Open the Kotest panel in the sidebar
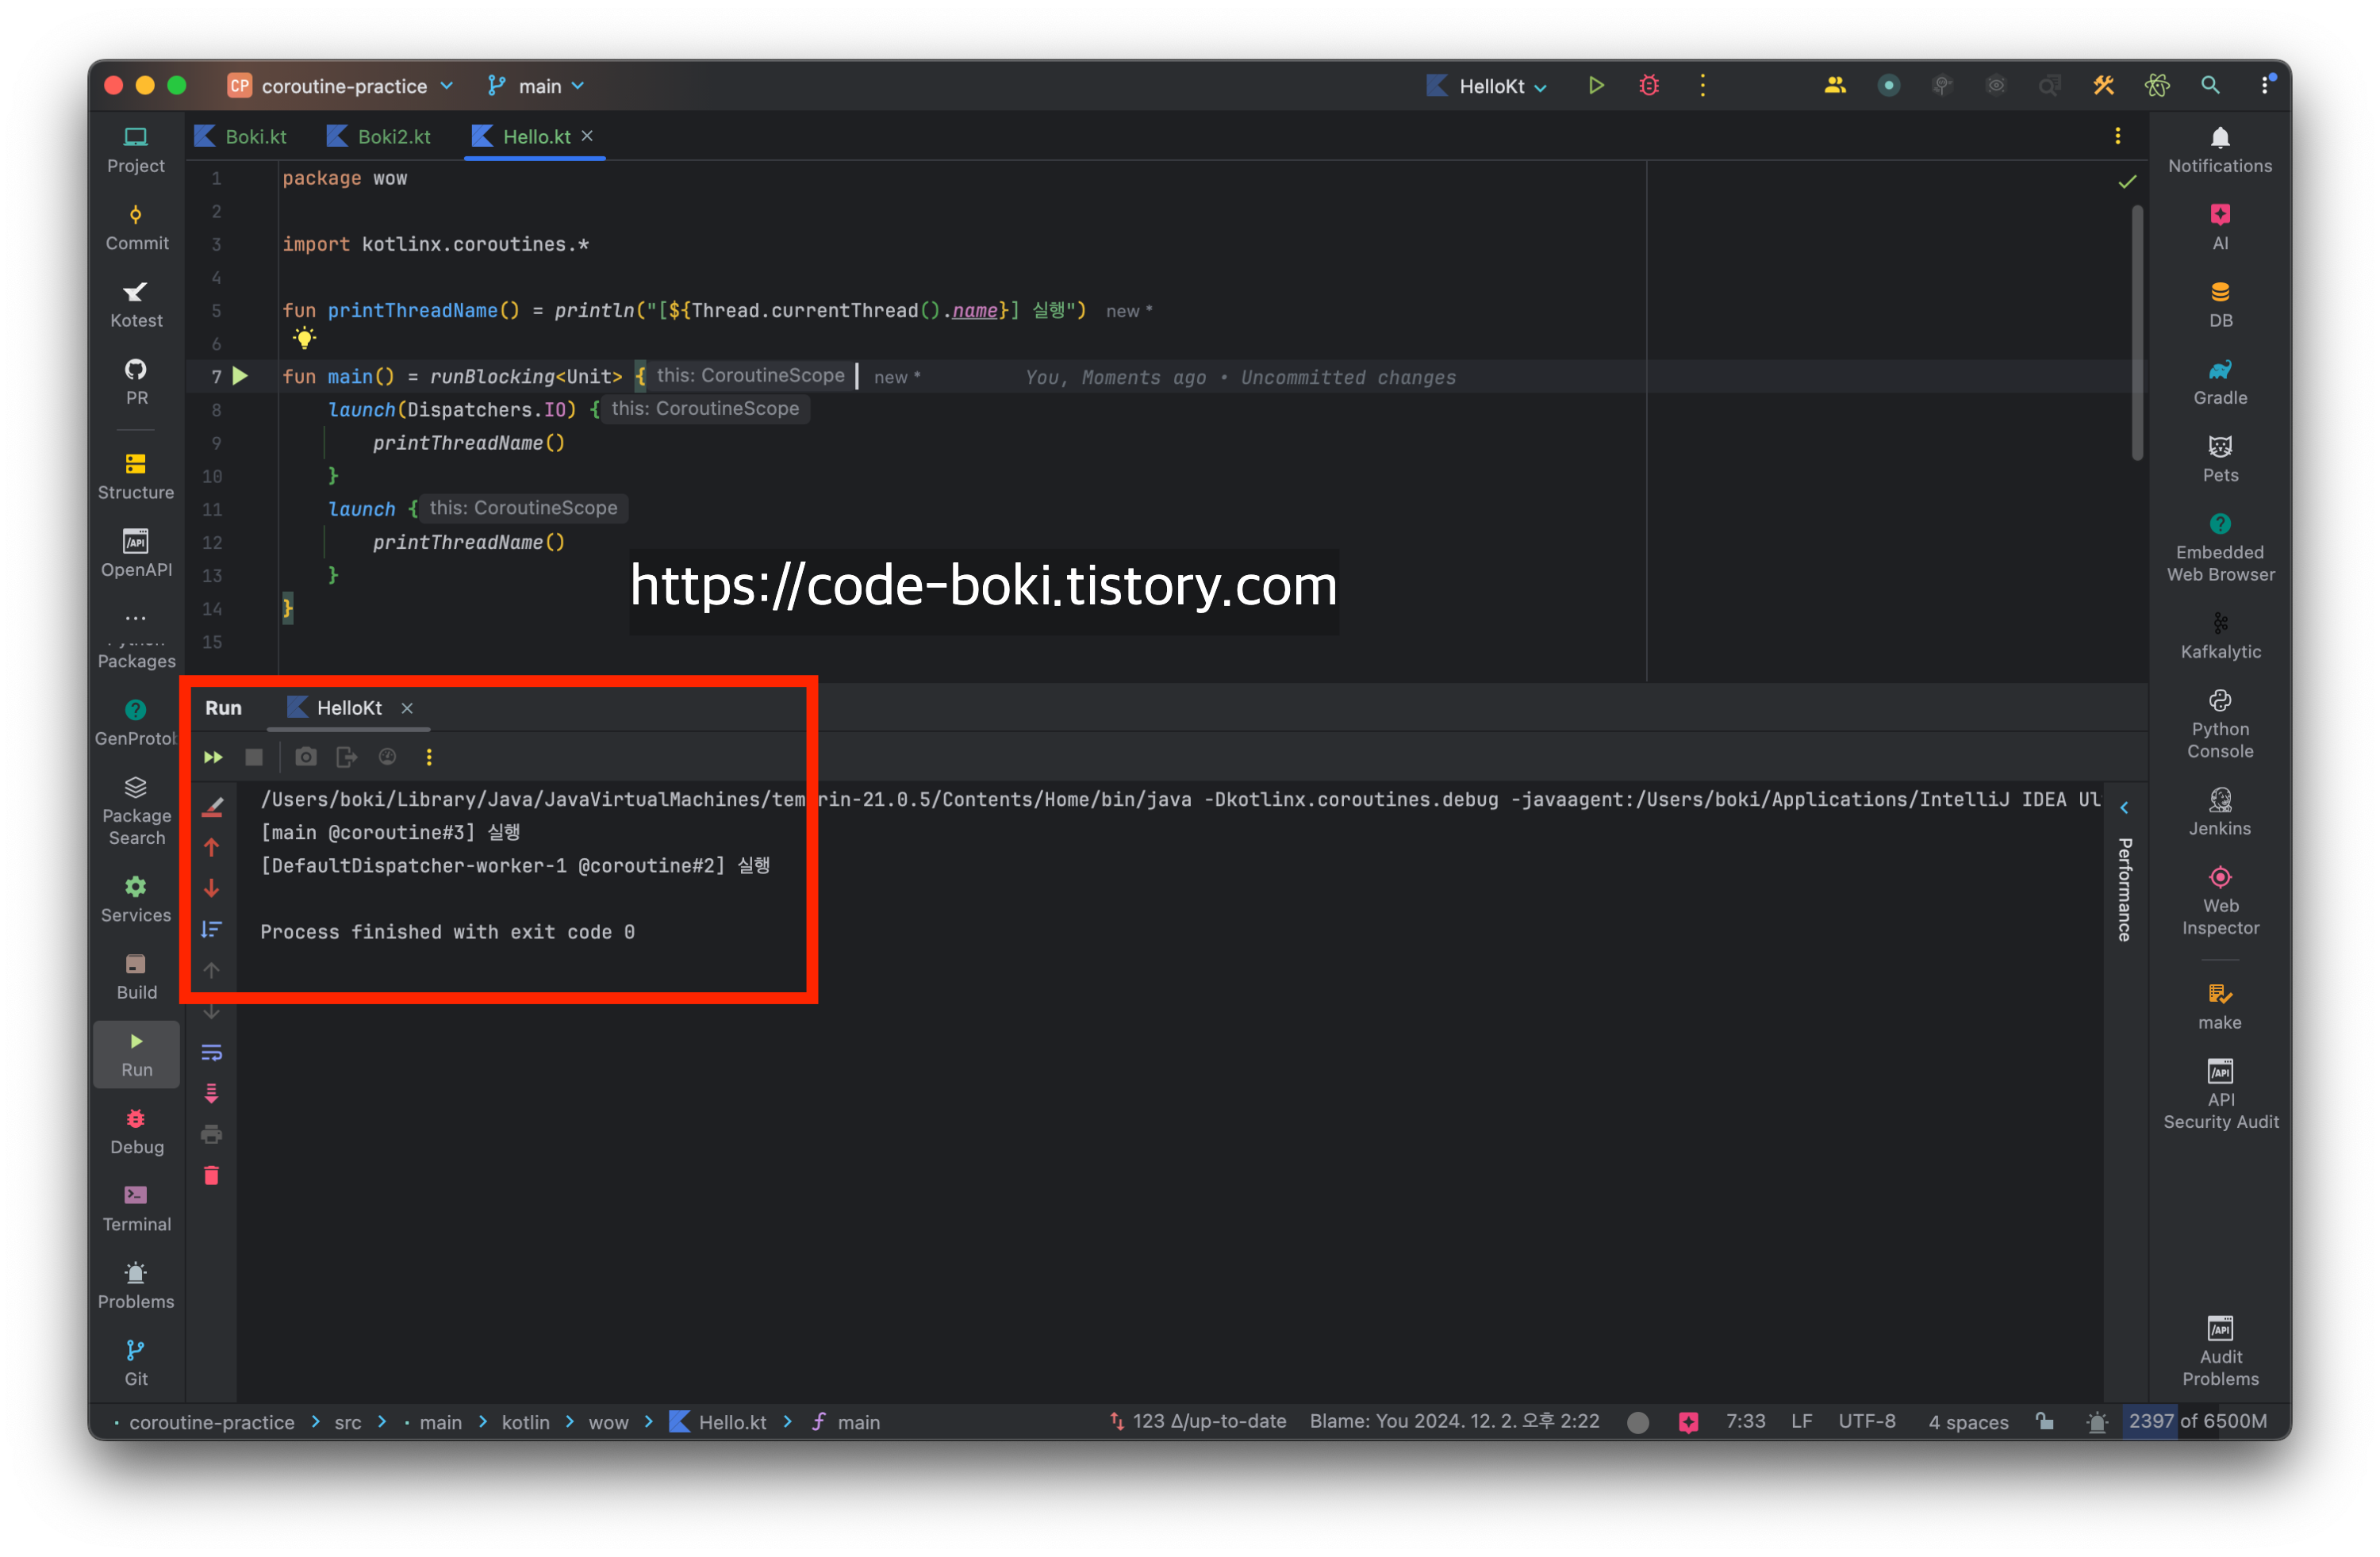This screenshot has height=1557, width=2380. [x=136, y=304]
